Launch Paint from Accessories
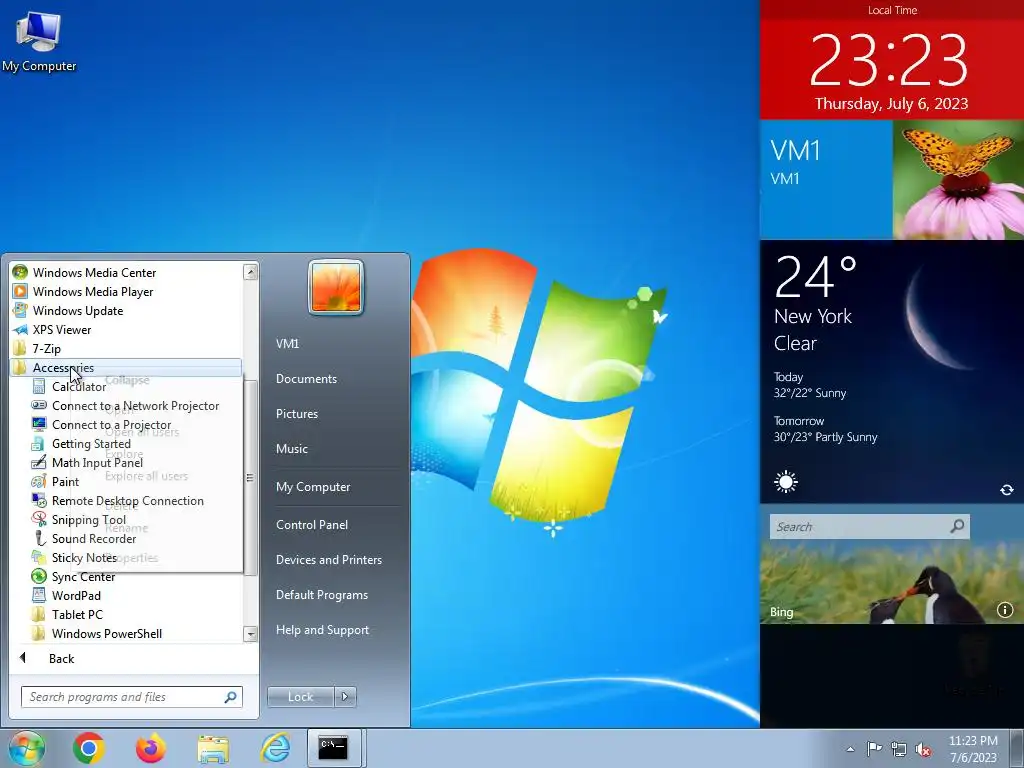1024x768 pixels. point(65,481)
